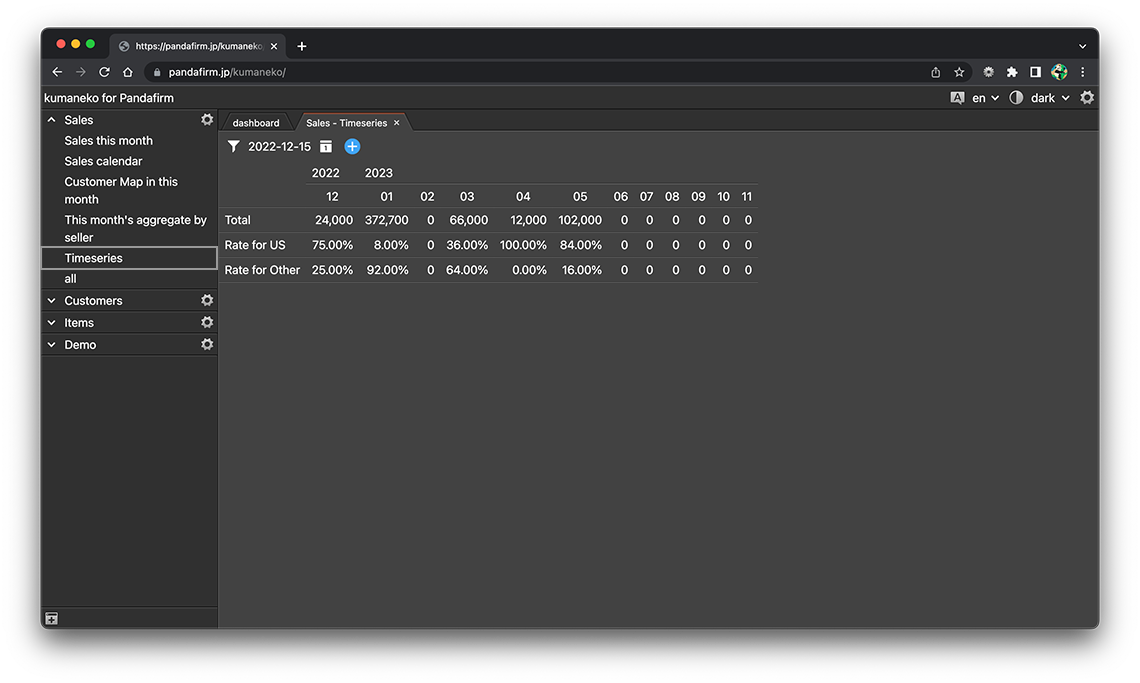Viewport: 1140px width, 683px height.
Task: Open settings gear for Sales section
Action: click(207, 120)
